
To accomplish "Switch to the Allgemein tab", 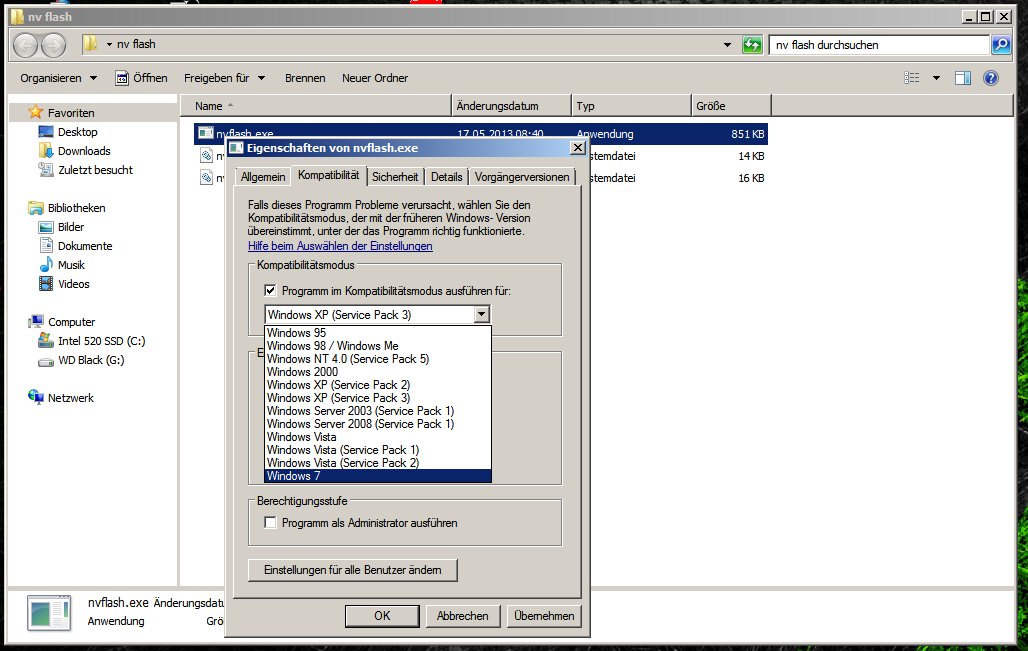I will tap(263, 177).
